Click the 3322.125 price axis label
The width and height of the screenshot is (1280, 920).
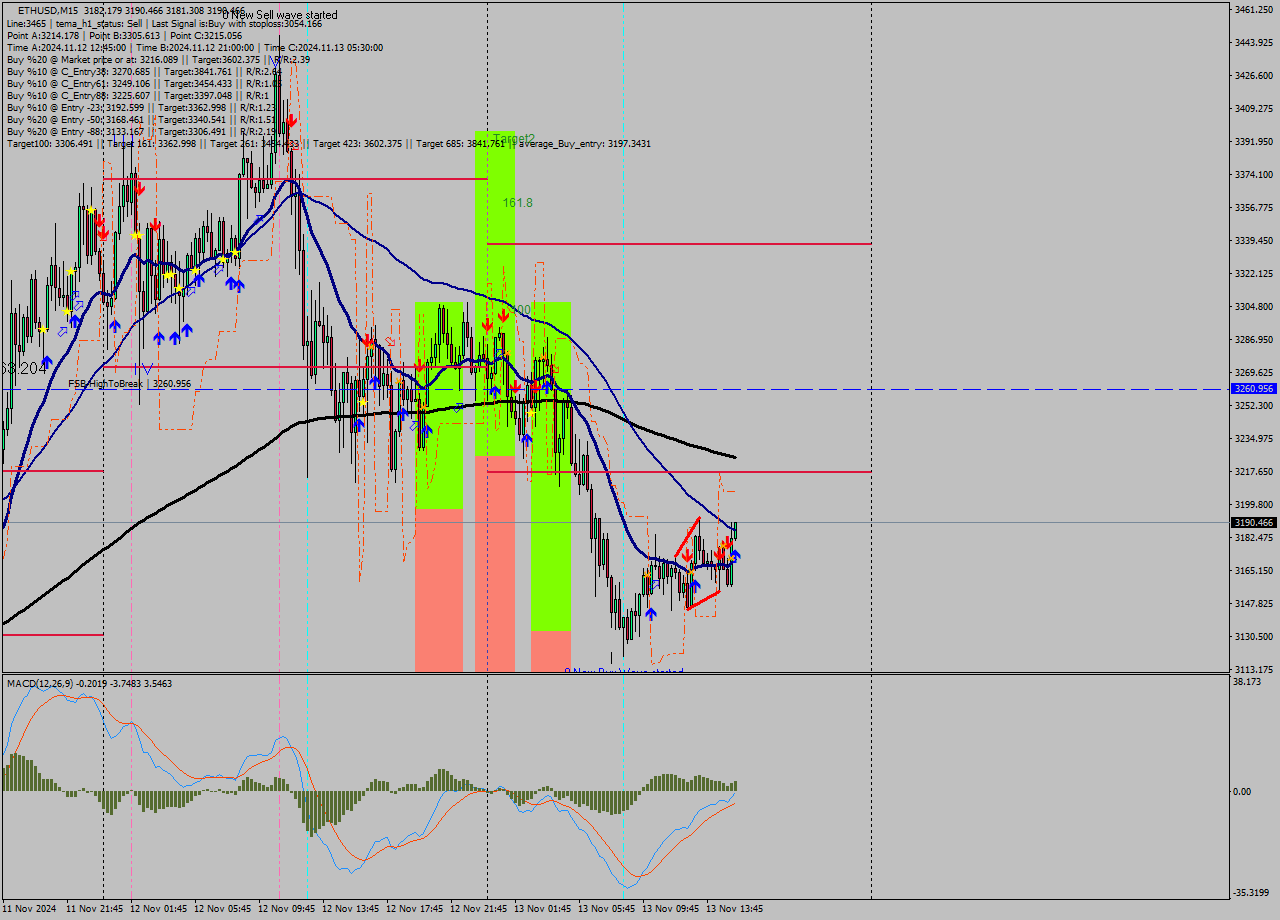coord(1253,273)
